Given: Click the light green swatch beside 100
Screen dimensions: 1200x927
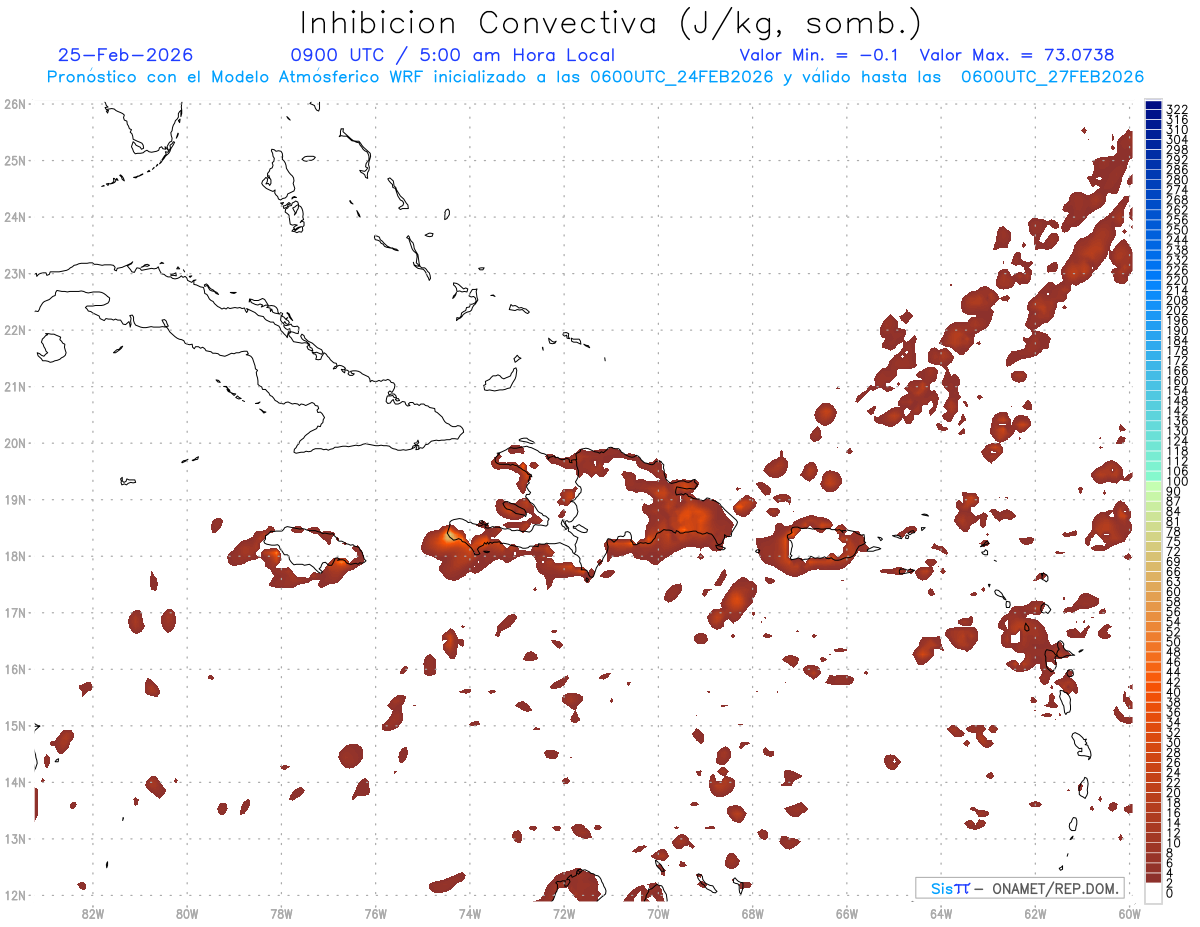Looking at the screenshot, I should pyautogui.click(x=1153, y=486).
